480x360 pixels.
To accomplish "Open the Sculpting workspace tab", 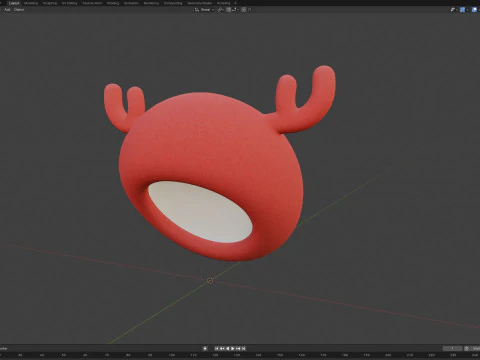I will click(50, 3).
